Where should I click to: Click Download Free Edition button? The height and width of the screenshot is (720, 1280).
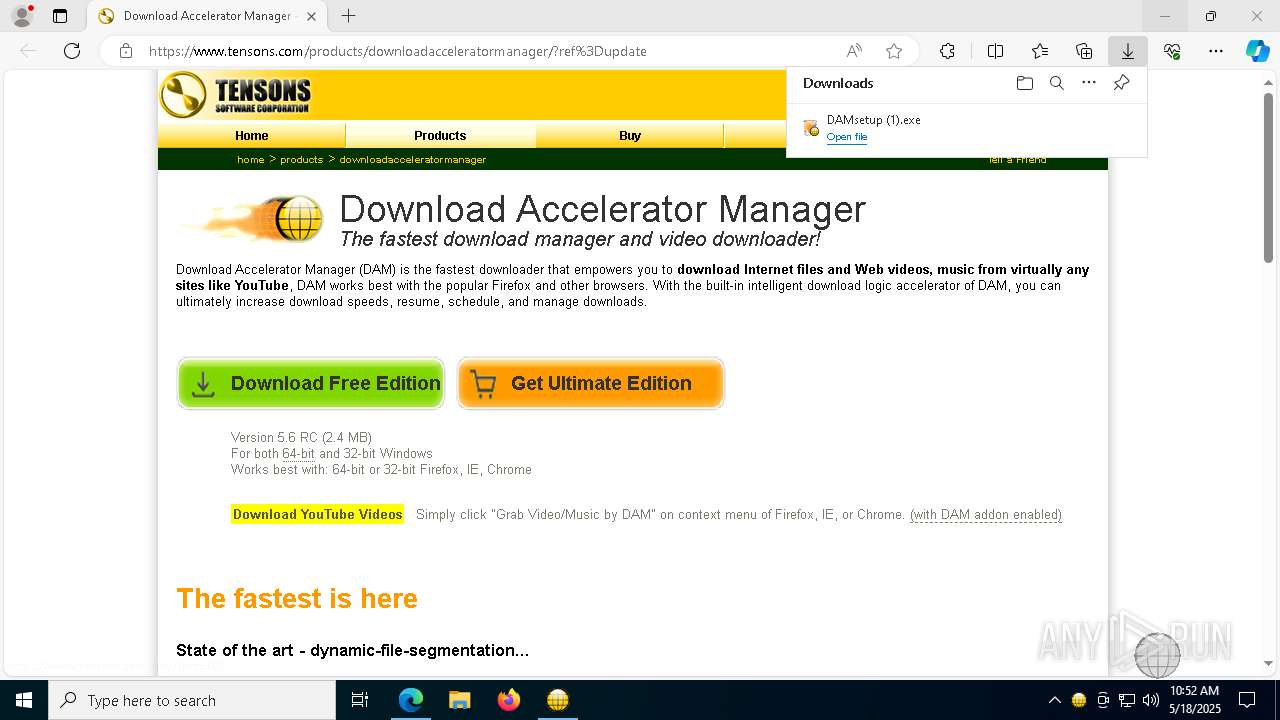(311, 383)
